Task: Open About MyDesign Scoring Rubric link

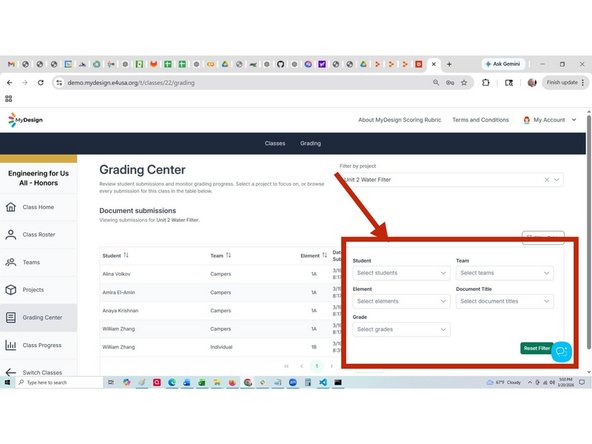Action: [399, 120]
